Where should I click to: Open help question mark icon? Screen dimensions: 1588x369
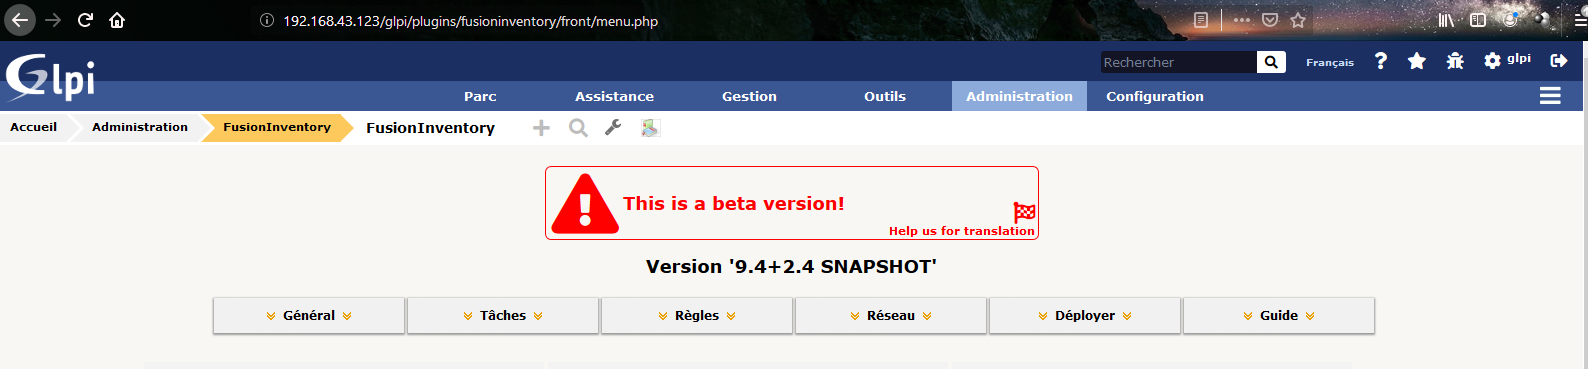coord(1381,61)
